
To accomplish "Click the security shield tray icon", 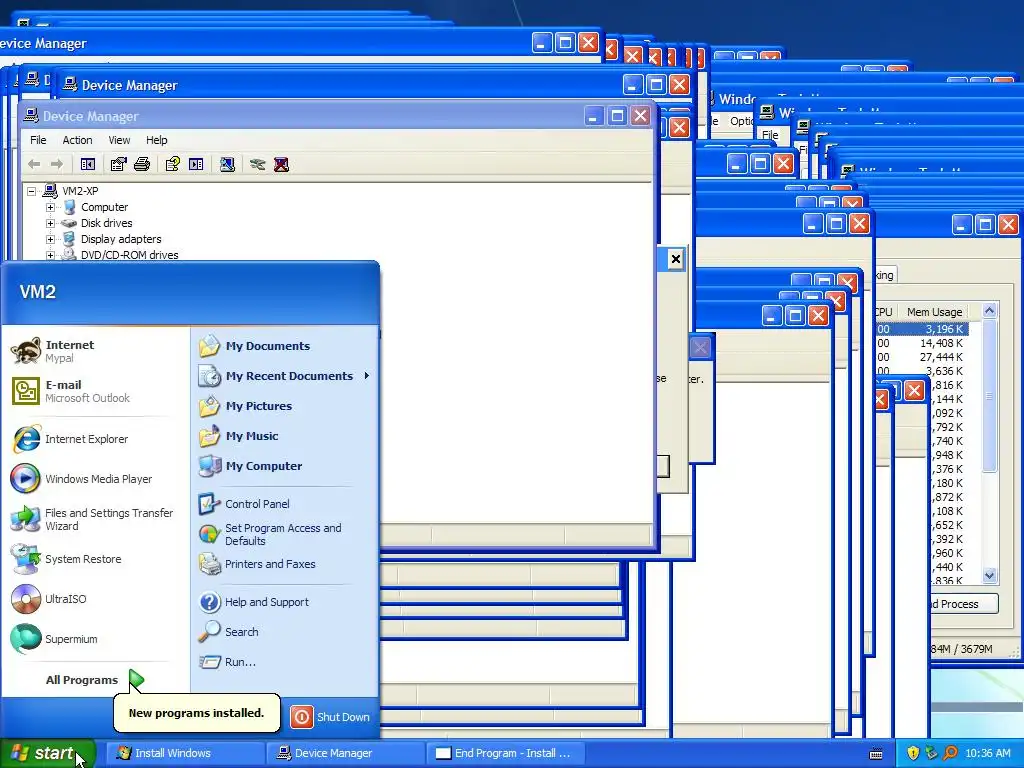I will pos(912,753).
